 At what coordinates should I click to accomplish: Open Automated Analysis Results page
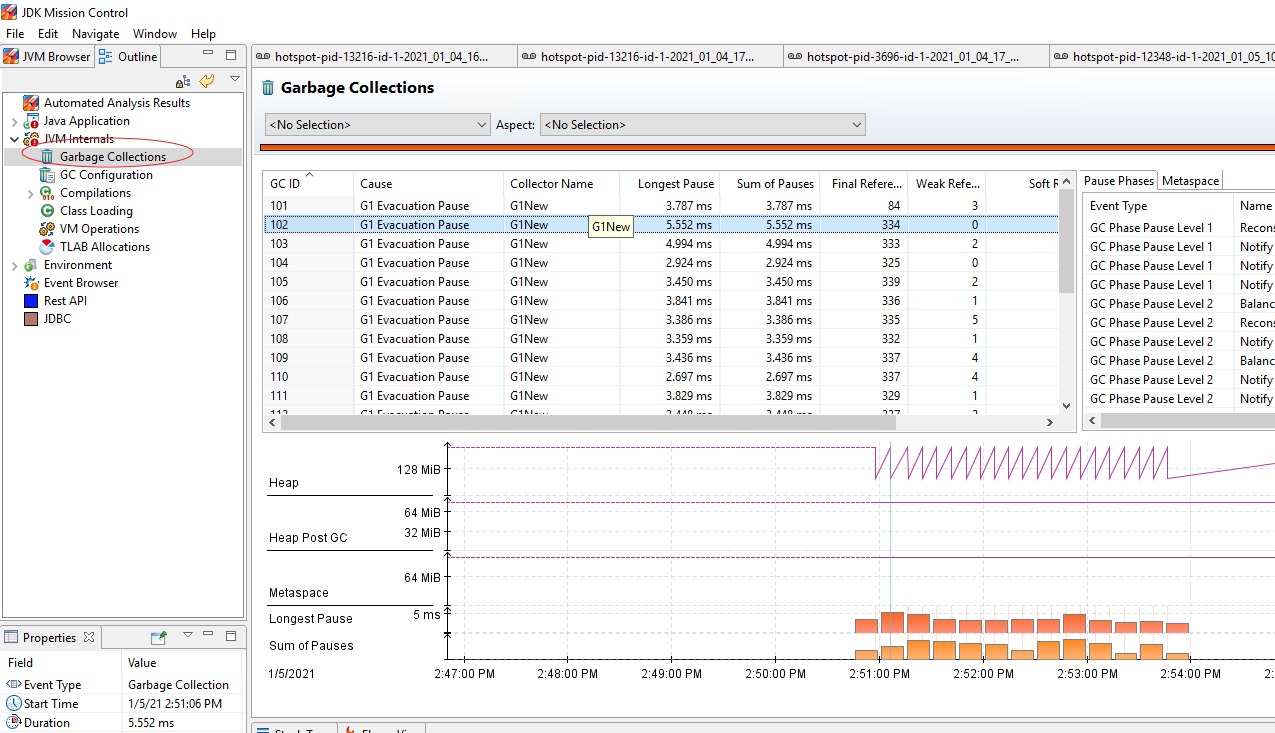click(x=116, y=103)
